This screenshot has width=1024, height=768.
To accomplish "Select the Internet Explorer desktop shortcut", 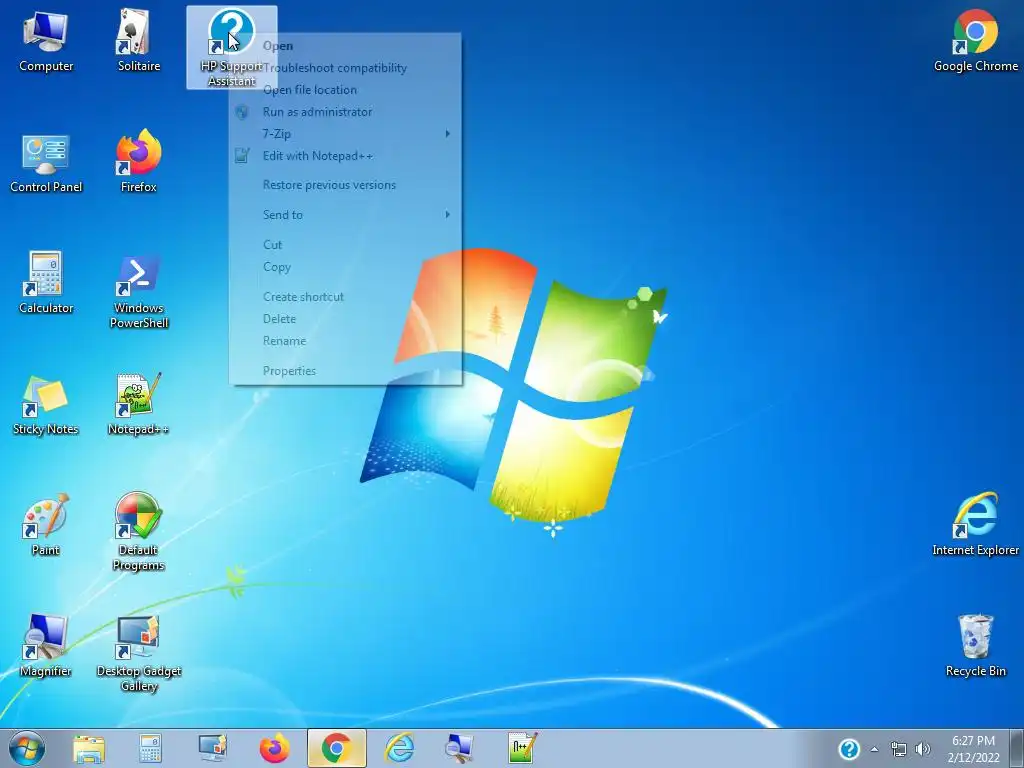I will [976, 524].
